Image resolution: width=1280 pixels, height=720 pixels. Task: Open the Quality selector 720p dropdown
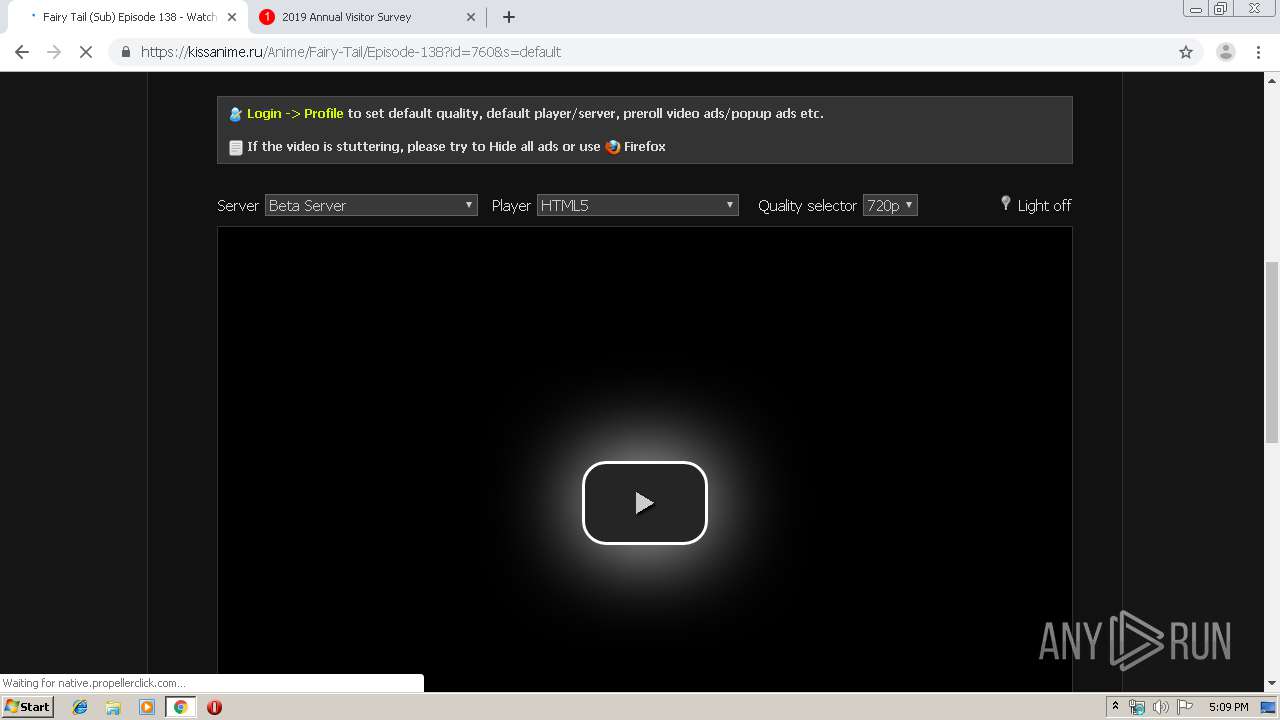[890, 205]
